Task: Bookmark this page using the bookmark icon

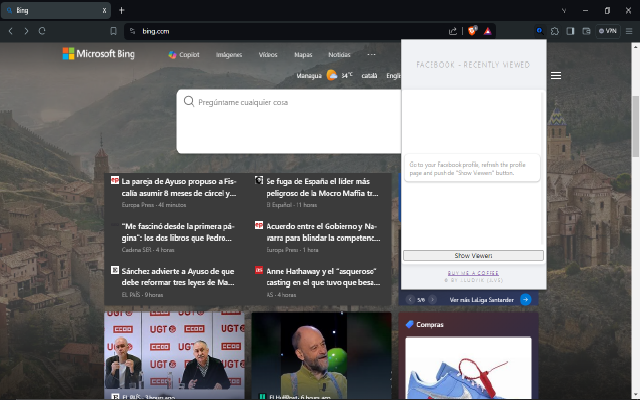Action: [114, 31]
